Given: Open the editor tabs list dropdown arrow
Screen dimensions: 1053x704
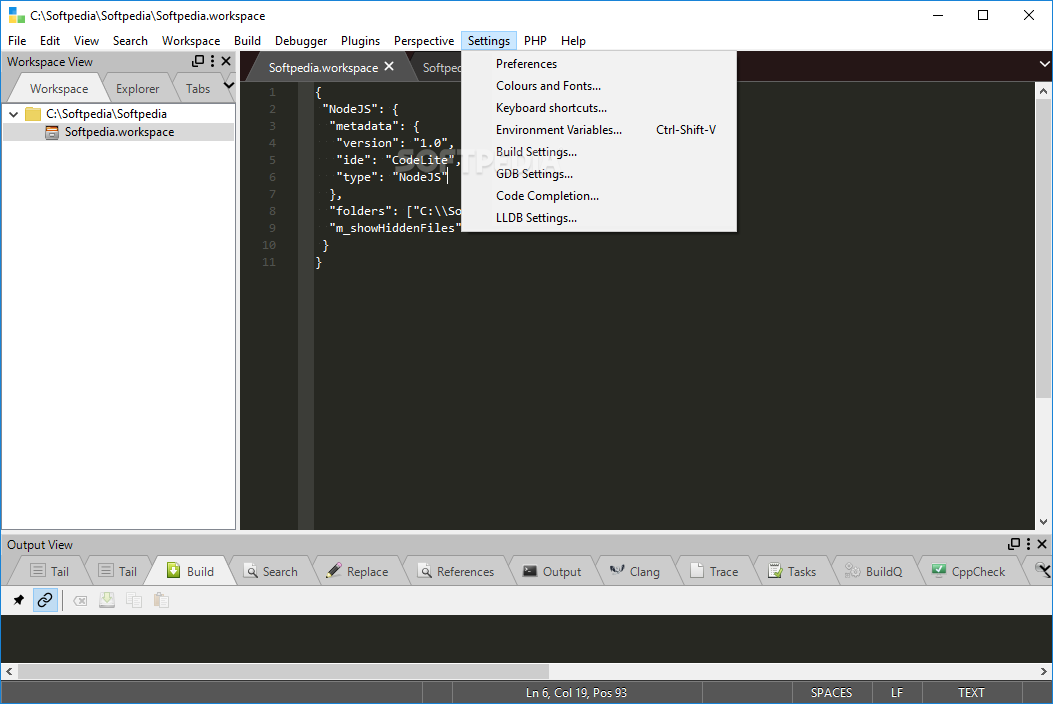Looking at the screenshot, I should click(x=1044, y=64).
